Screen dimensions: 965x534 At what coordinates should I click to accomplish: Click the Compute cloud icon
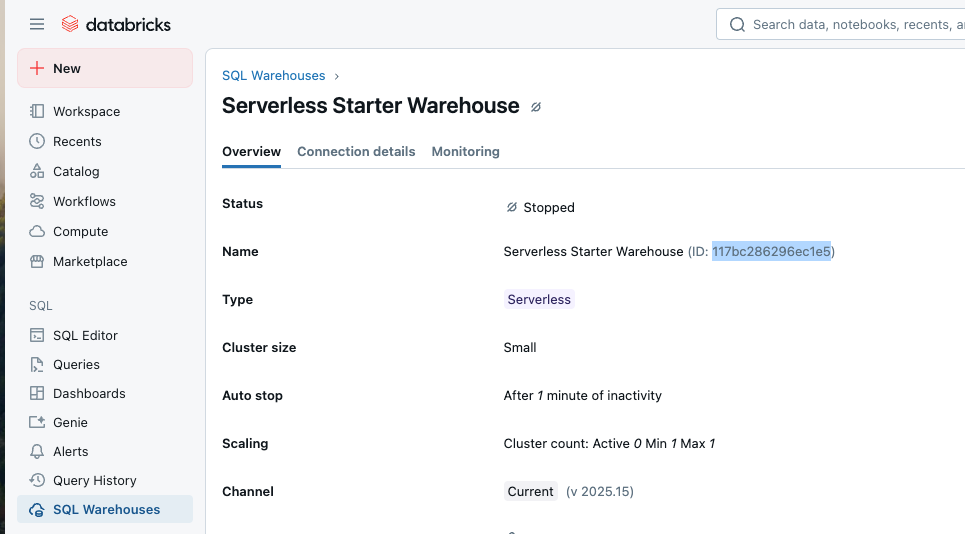(x=37, y=231)
